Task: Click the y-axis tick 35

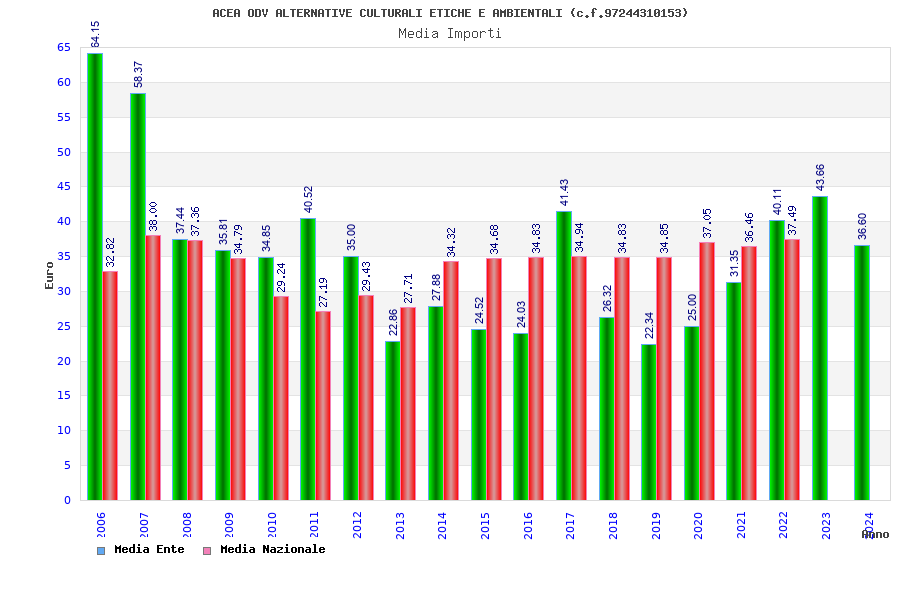Action: (64, 257)
